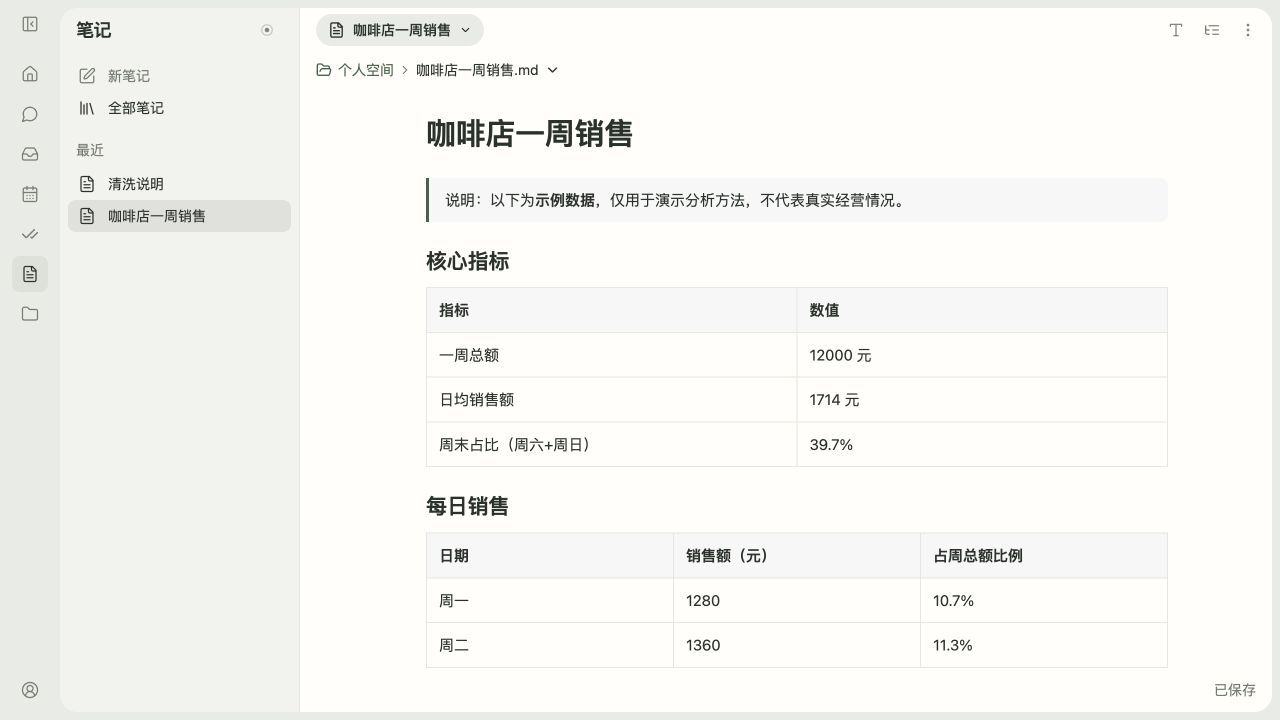1280x720 pixels.
Task: Open the user account icon
Action: coord(30,690)
